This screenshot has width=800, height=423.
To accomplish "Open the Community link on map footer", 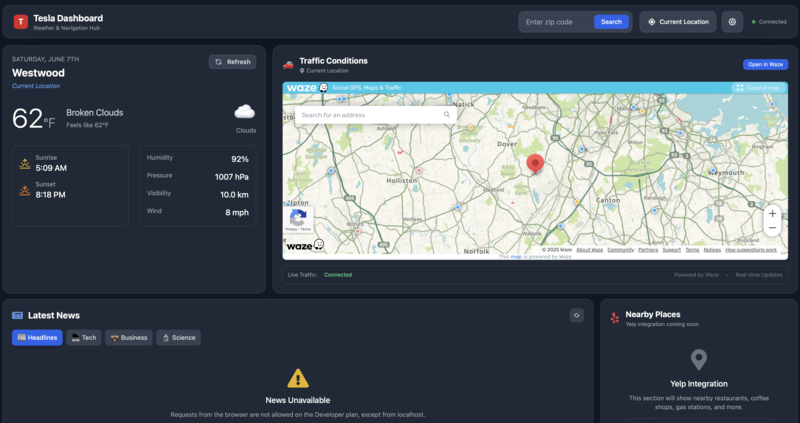I will tap(620, 250).
